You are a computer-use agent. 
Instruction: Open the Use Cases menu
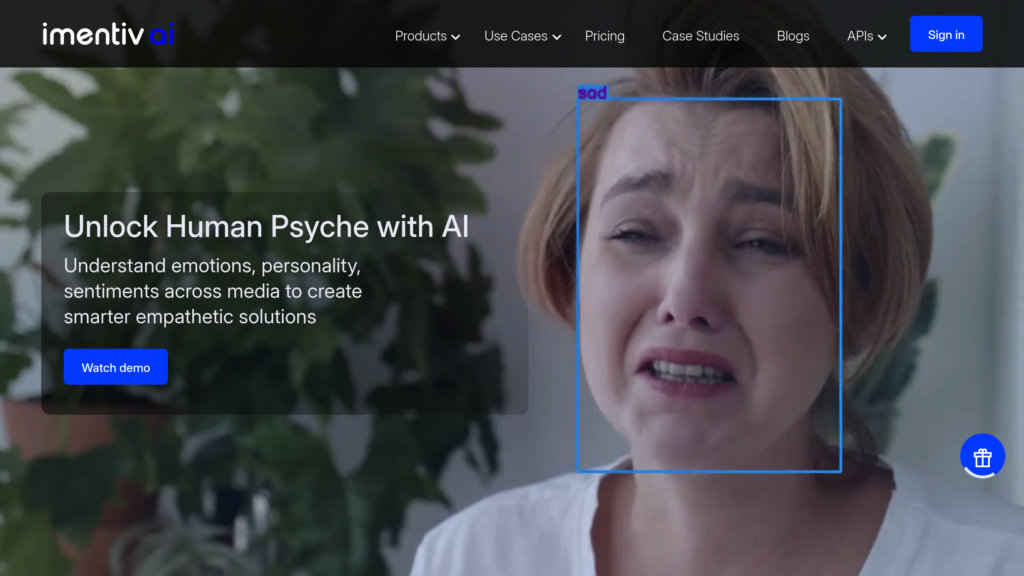515,36
